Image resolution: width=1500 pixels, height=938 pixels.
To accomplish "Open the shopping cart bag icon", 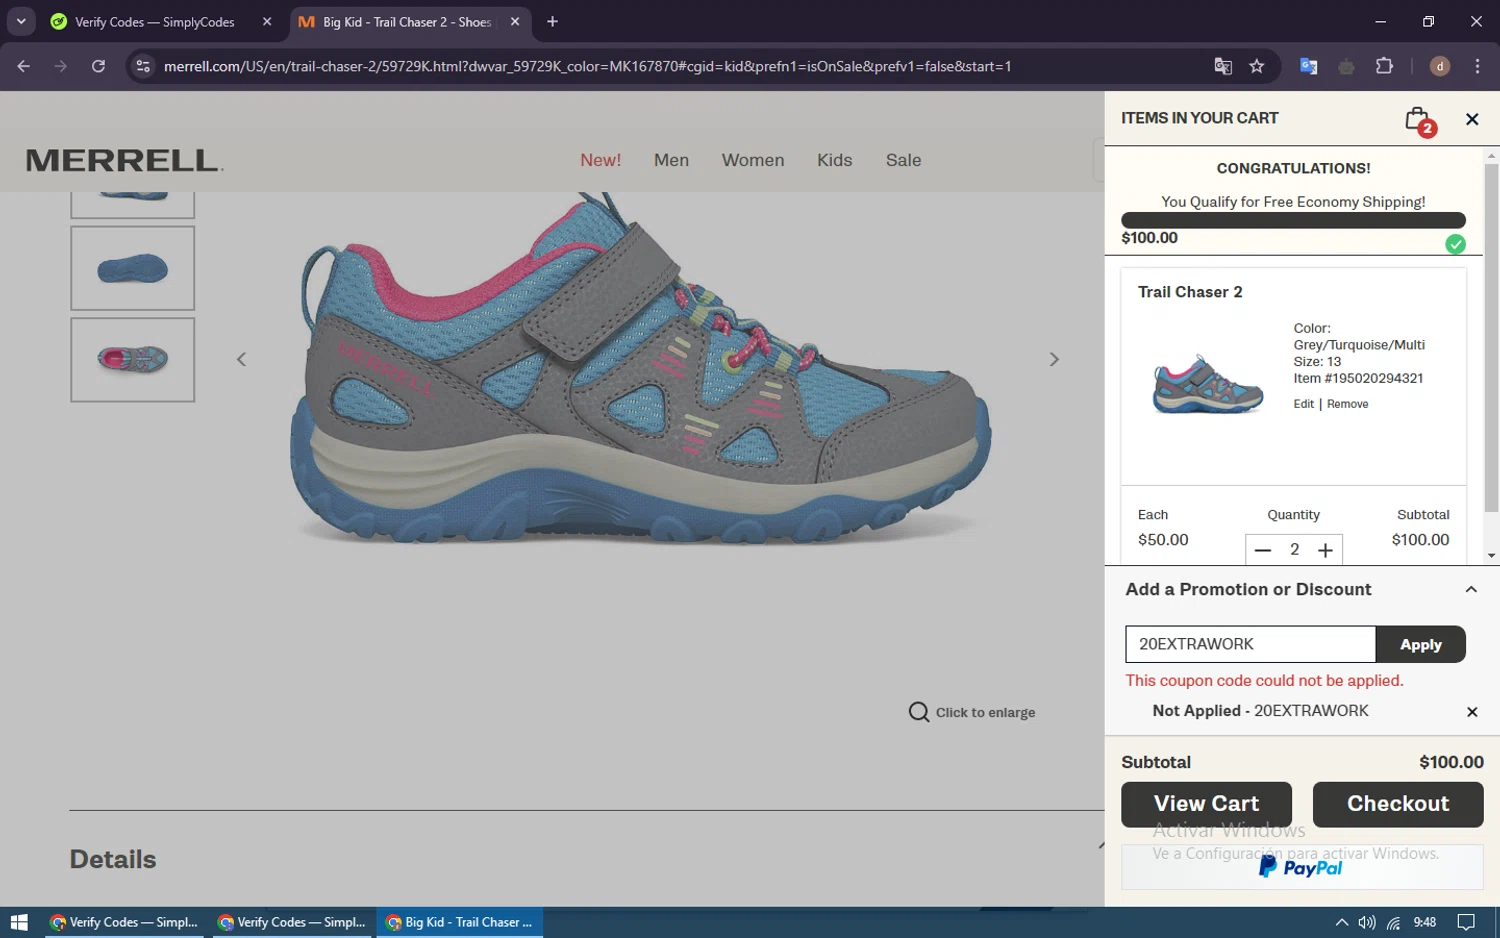I will tap(1419, 121).
